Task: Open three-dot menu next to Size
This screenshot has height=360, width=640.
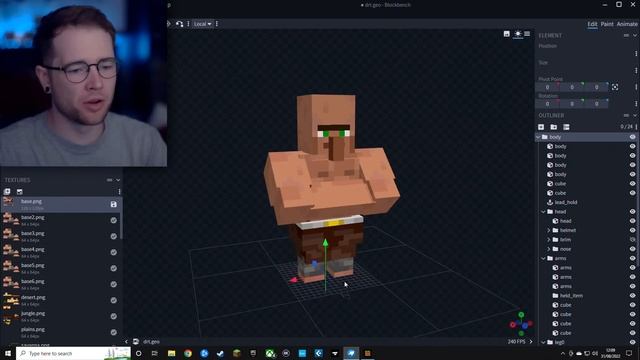Action: click(636, 70)
